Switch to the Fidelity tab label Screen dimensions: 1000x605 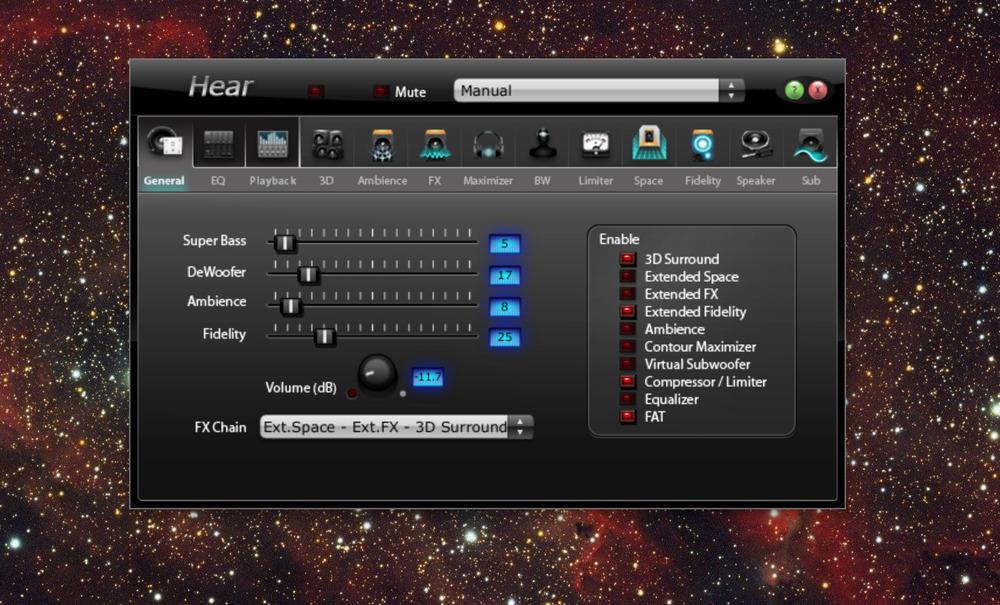tap(703, 180)
